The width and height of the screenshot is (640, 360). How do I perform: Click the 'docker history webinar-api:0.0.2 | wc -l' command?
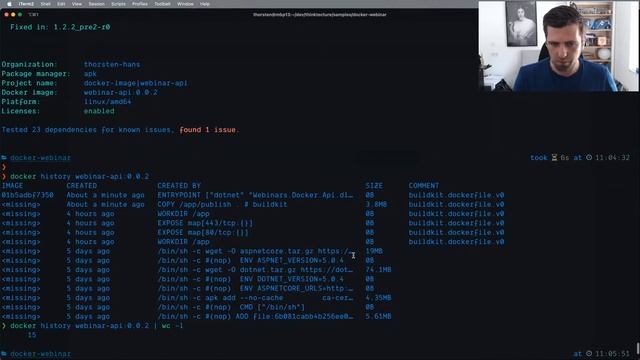(x=96, y=326)
